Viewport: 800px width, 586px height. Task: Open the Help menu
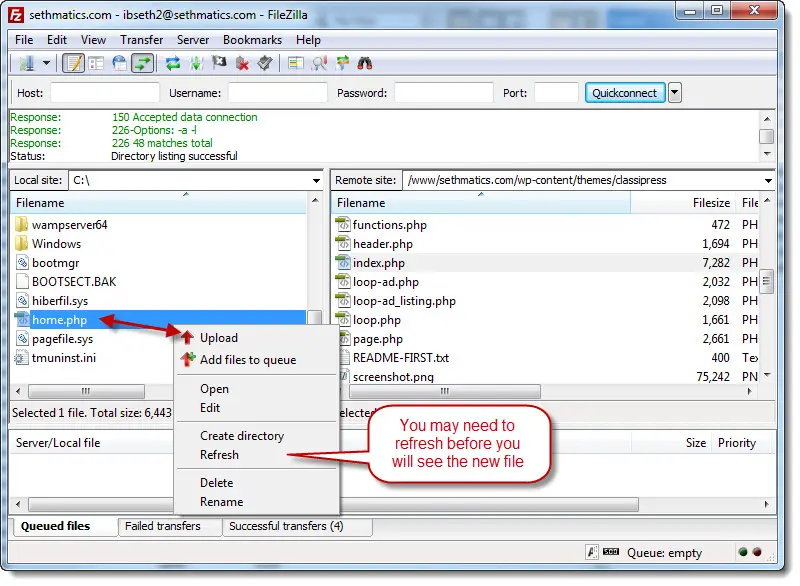[308, 40]
